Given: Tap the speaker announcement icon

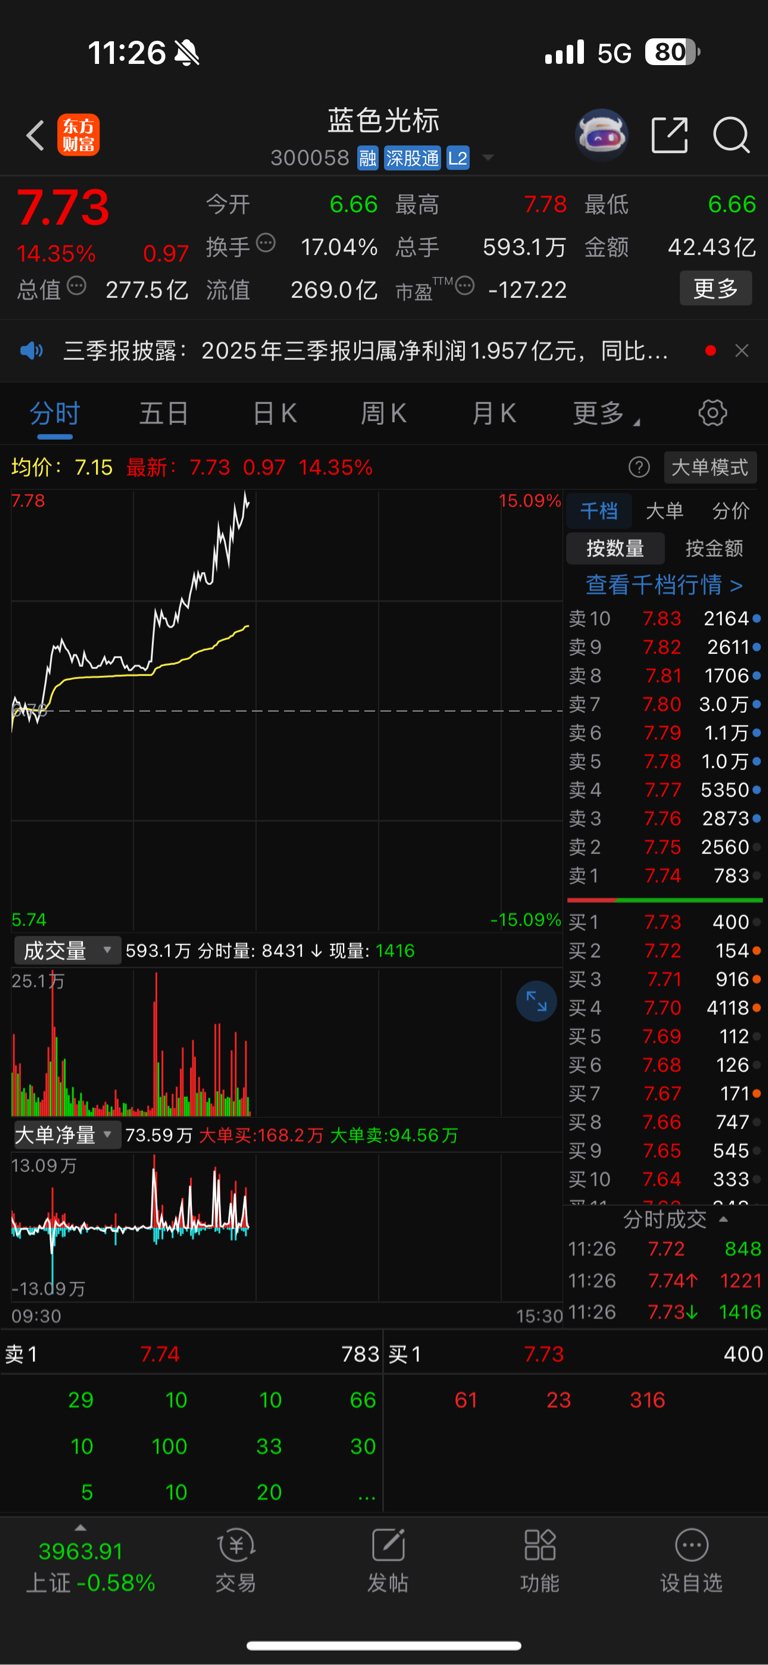Looking at the screenshot, I should point(32,351).
